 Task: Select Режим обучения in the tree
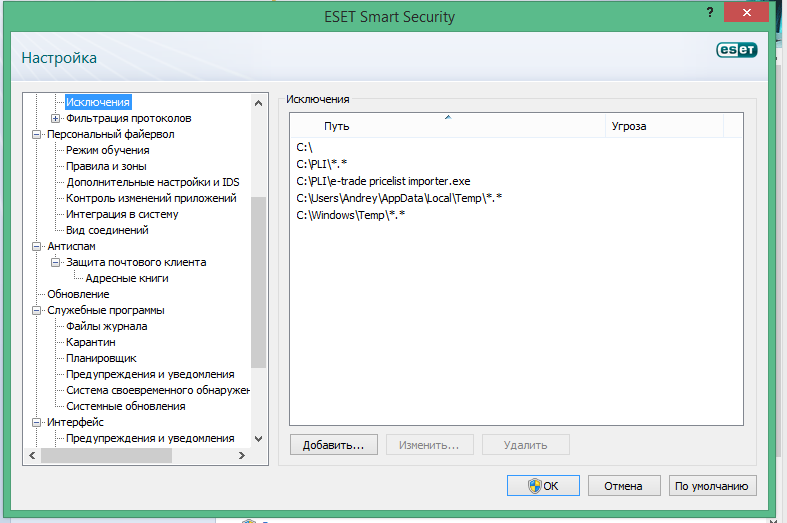(x=107, y=151)
